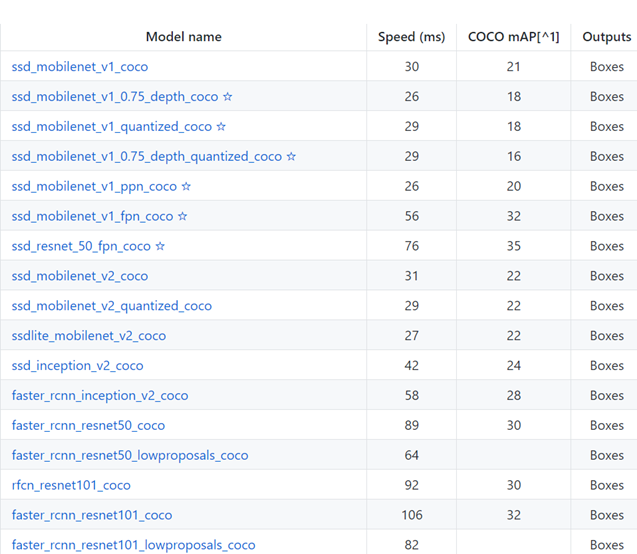Select mAP value 32 for ssd_mobilenet_v1_fpn_coco
Image resolution: width=637 pixels, height=554 pixels.
514,216
